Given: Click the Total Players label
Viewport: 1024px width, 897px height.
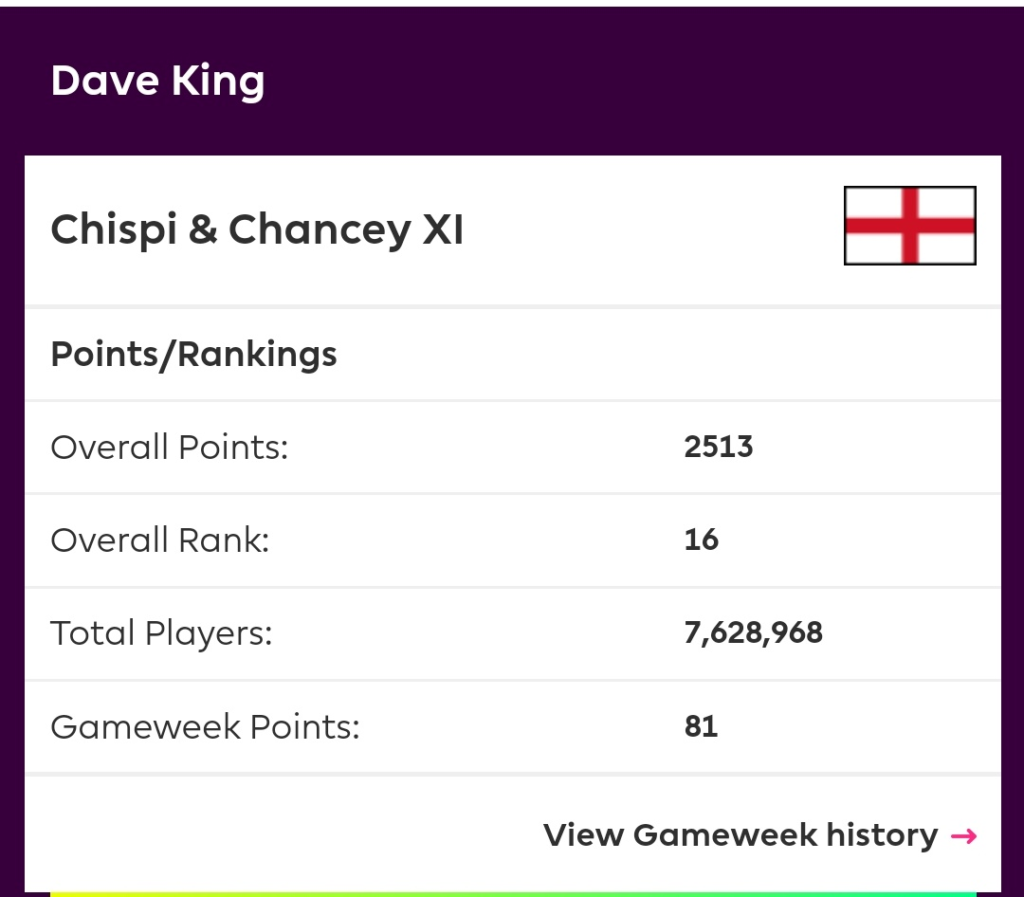Looking at the screenshot, I should [x=161, y=633].
